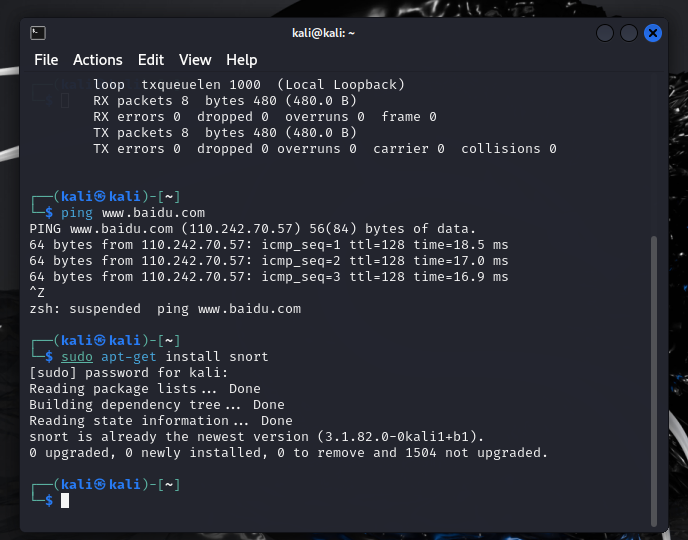Minimize the kali terminal window
The width and height of the screenshot is (688, 540).
605,33
